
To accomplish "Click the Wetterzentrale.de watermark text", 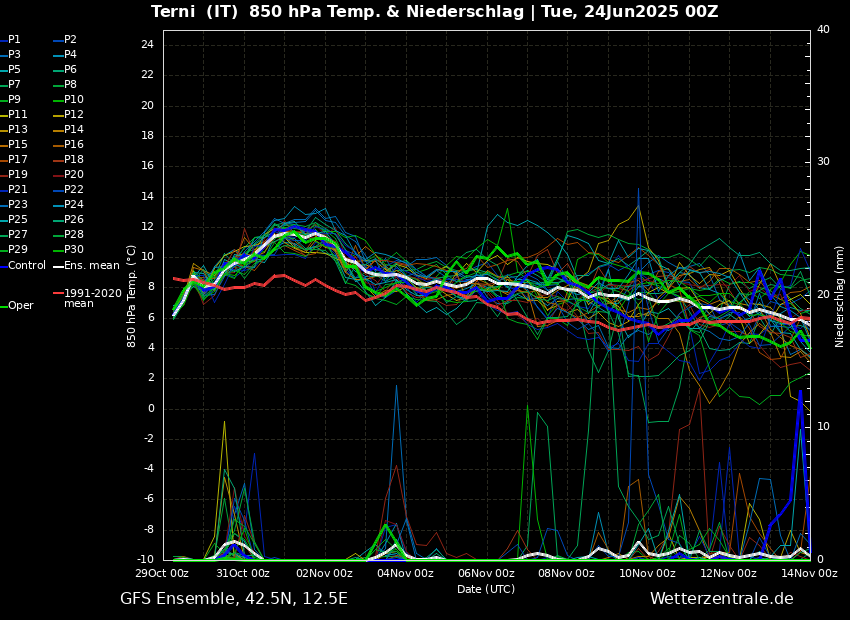I will pyautogui.click(x=721, y=599).
